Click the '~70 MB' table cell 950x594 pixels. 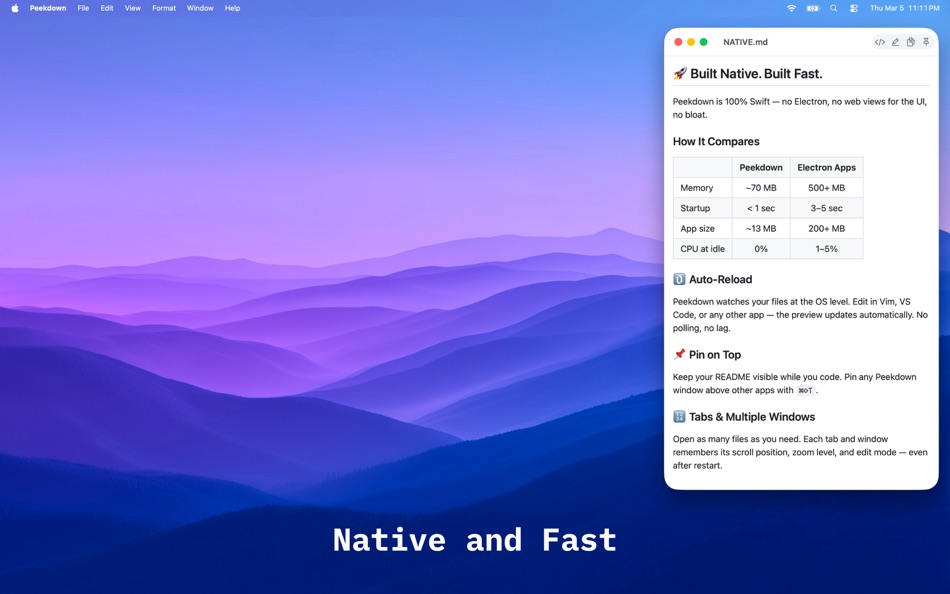coord(760,188)
